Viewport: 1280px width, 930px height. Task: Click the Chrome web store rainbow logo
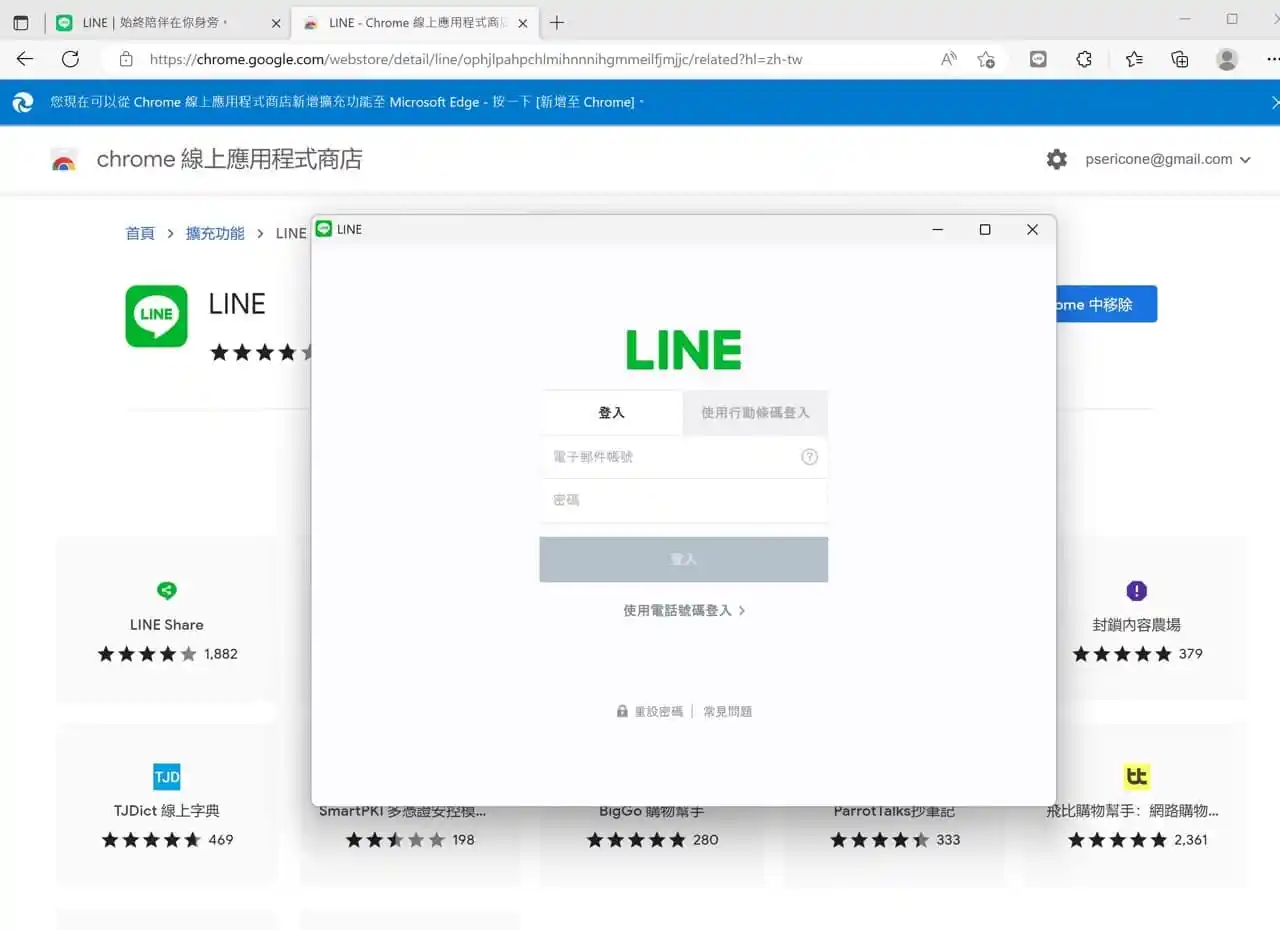(x=64, y=159)
